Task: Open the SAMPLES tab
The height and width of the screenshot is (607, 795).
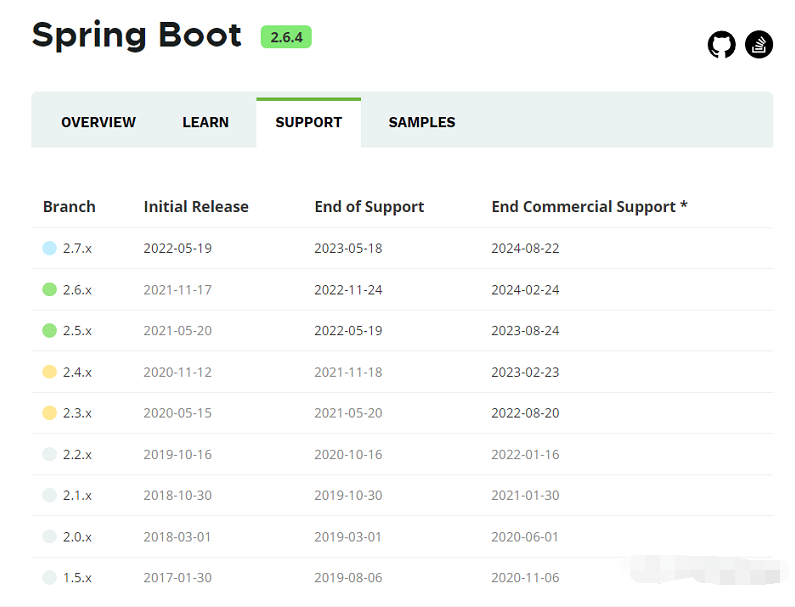Action: coord(422,122)
